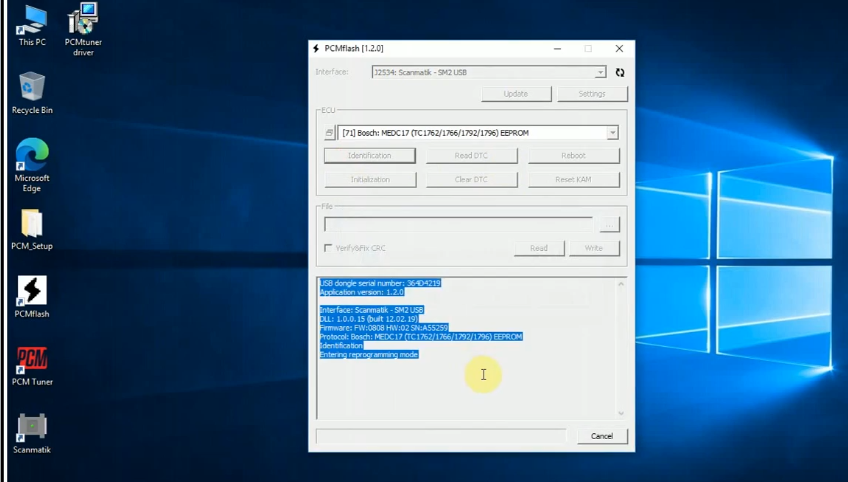Click the Update button
This screenshot has height=482, width=848.
[x=516, y=94]
